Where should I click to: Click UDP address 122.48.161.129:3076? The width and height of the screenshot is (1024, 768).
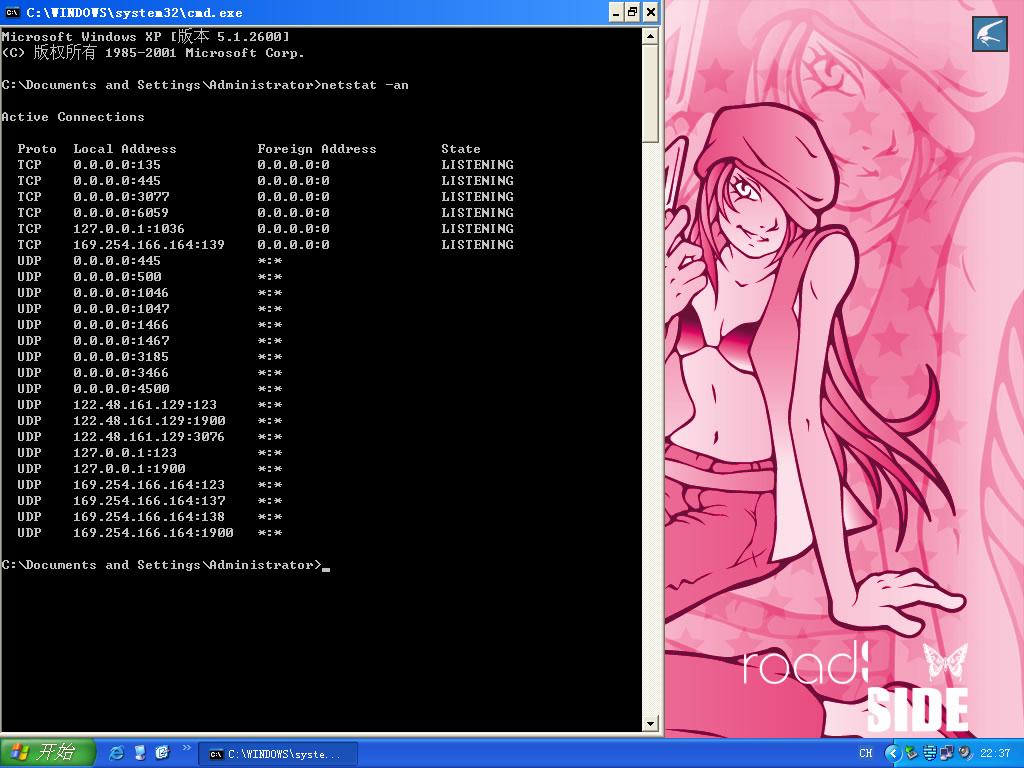pyautogui.click(x=149, y=437)
